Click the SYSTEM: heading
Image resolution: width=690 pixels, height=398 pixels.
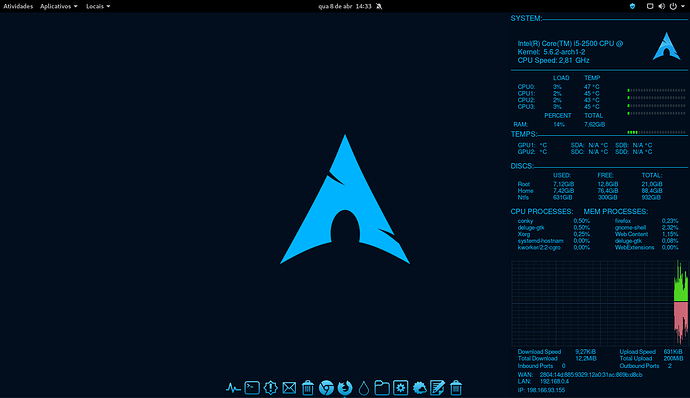pyautogui.click(x=526, y=18)
